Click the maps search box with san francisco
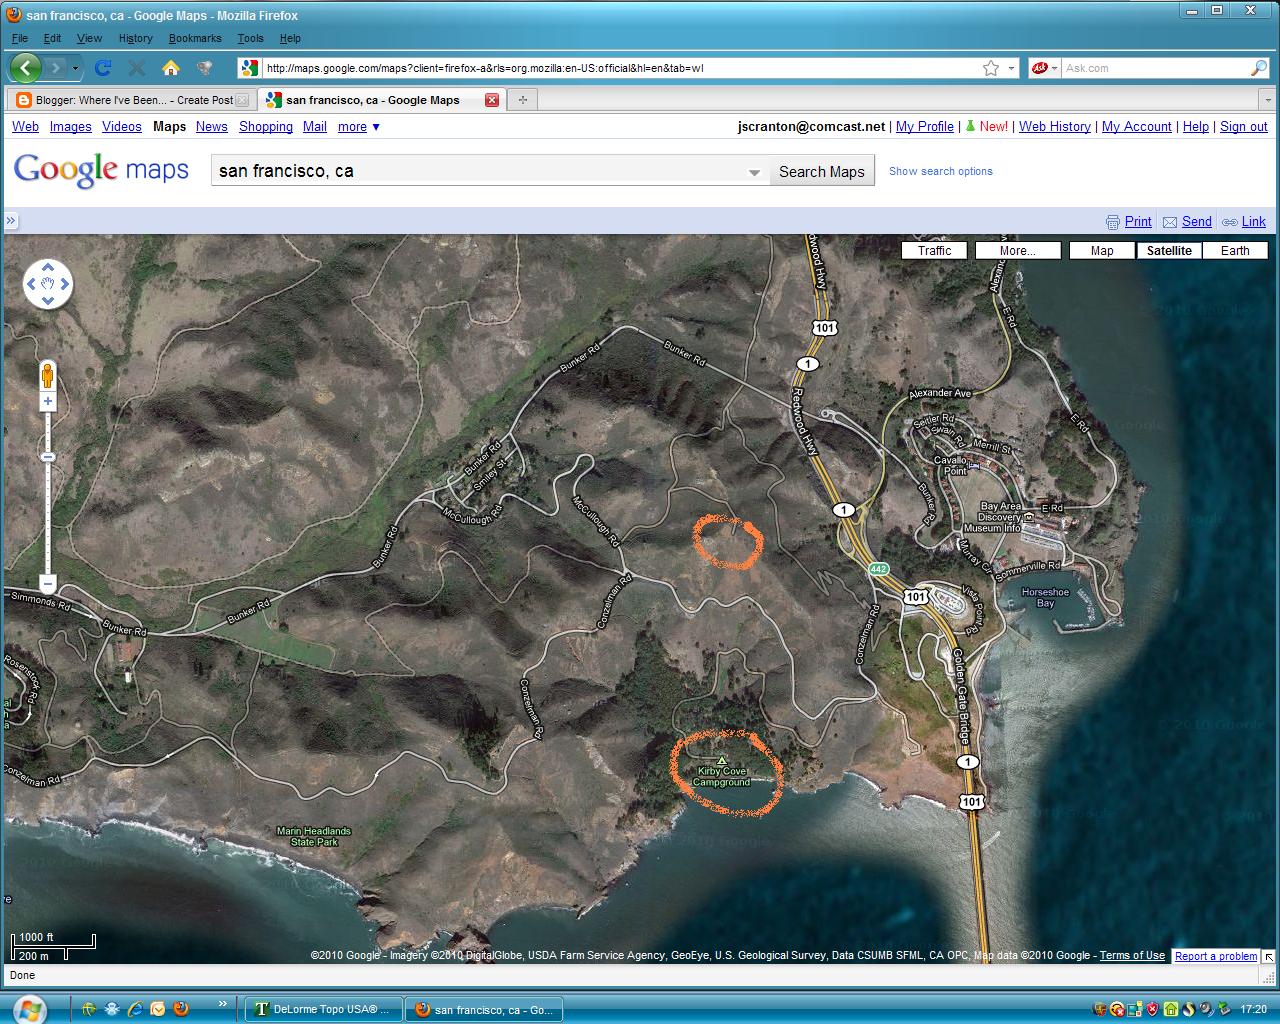The height and width of the screenshot is (1024, 1280). point(478,171)
